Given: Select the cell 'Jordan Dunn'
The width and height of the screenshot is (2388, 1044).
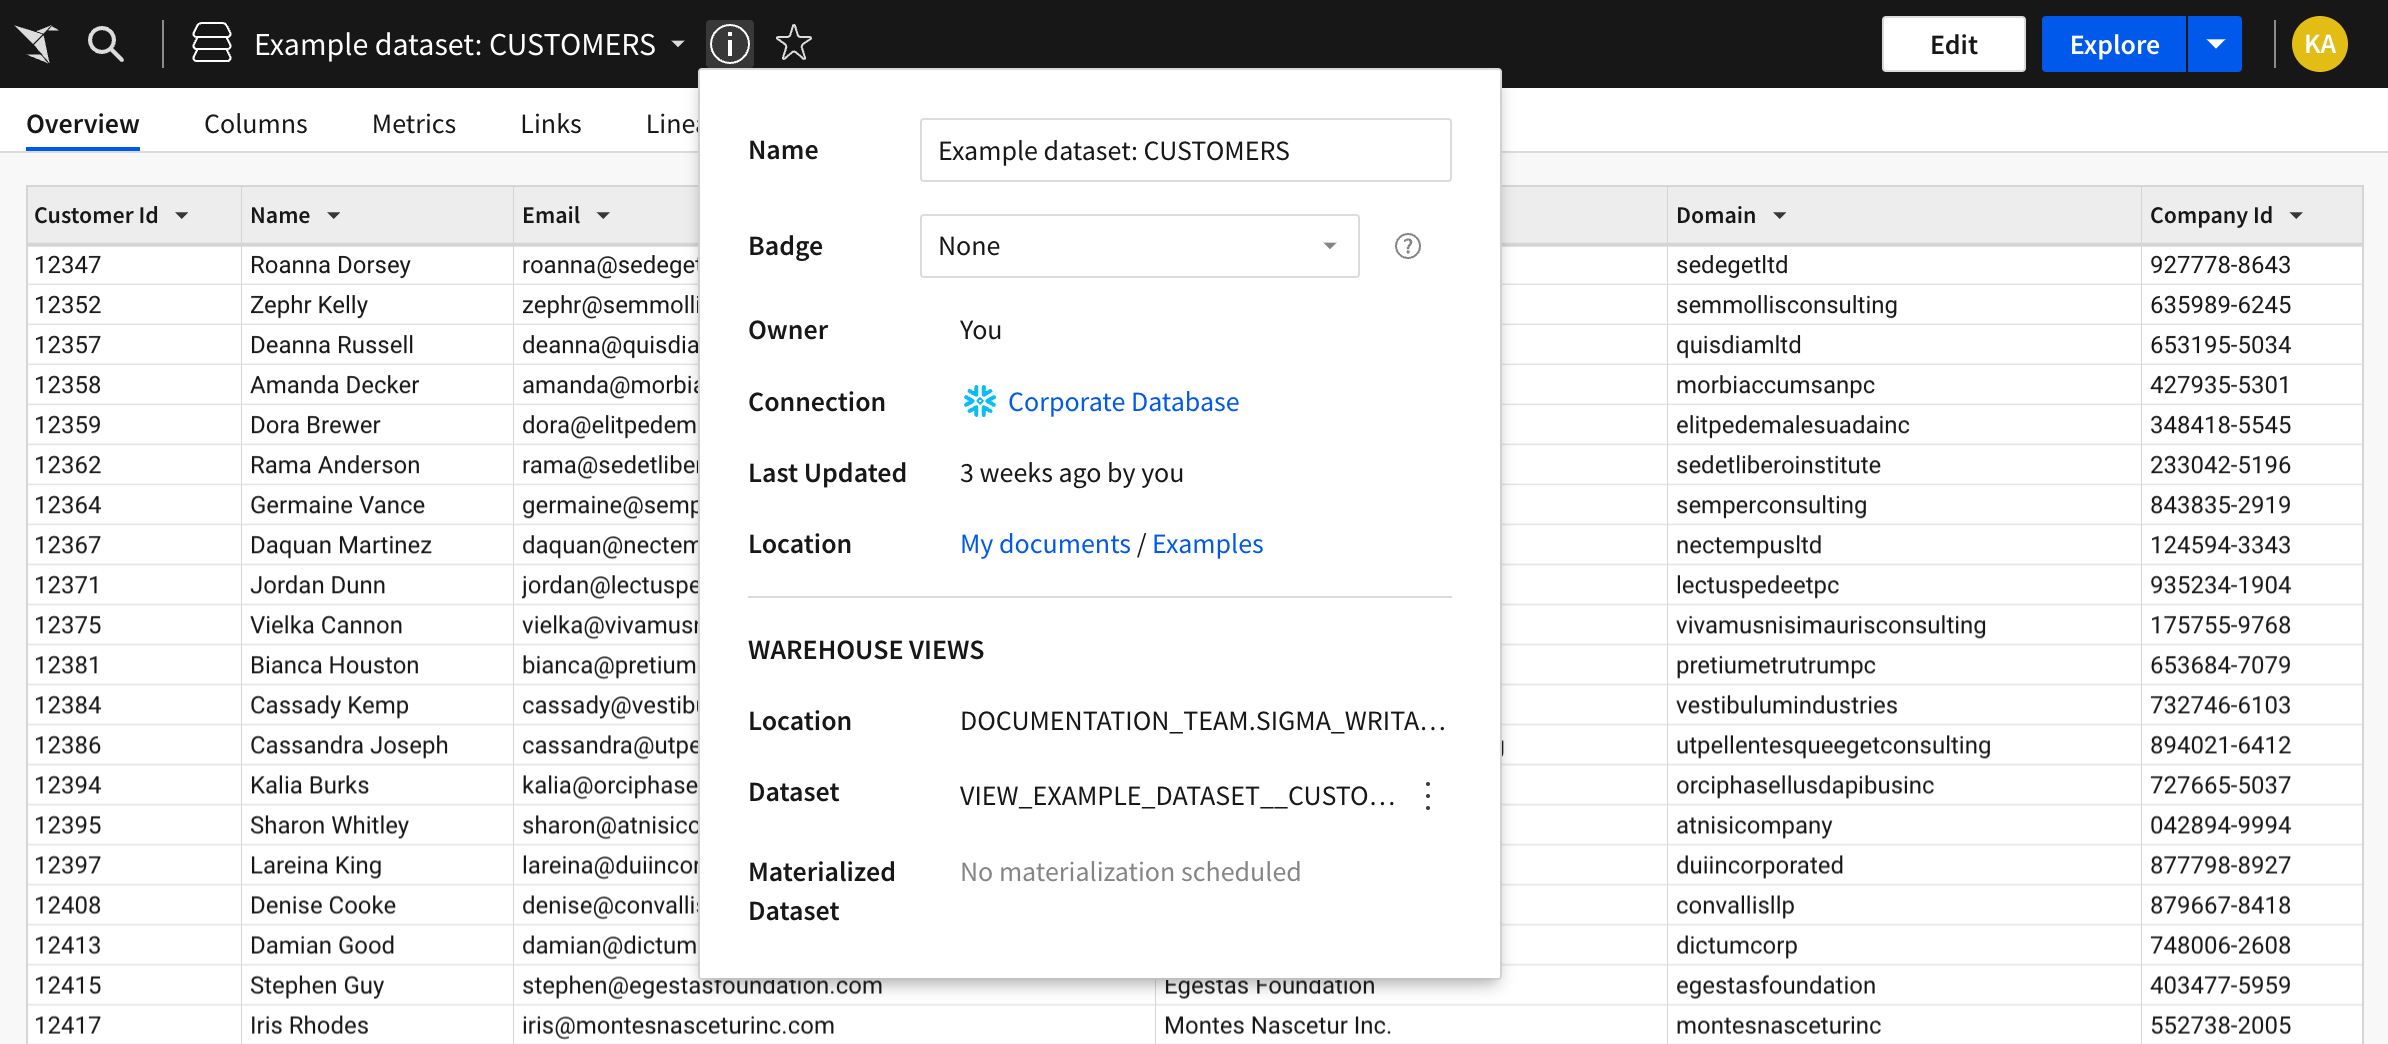Looking at the screenshot, I should [x=377, y=585].
